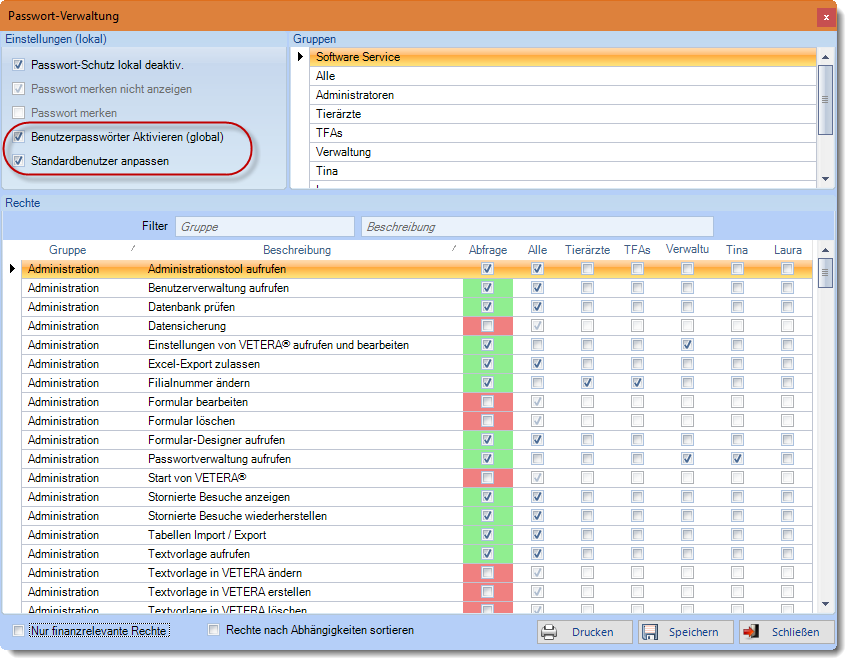The image size is (852, 665).
Task: Click the floppy disk icon on Speichern
Action: point(650,632)
